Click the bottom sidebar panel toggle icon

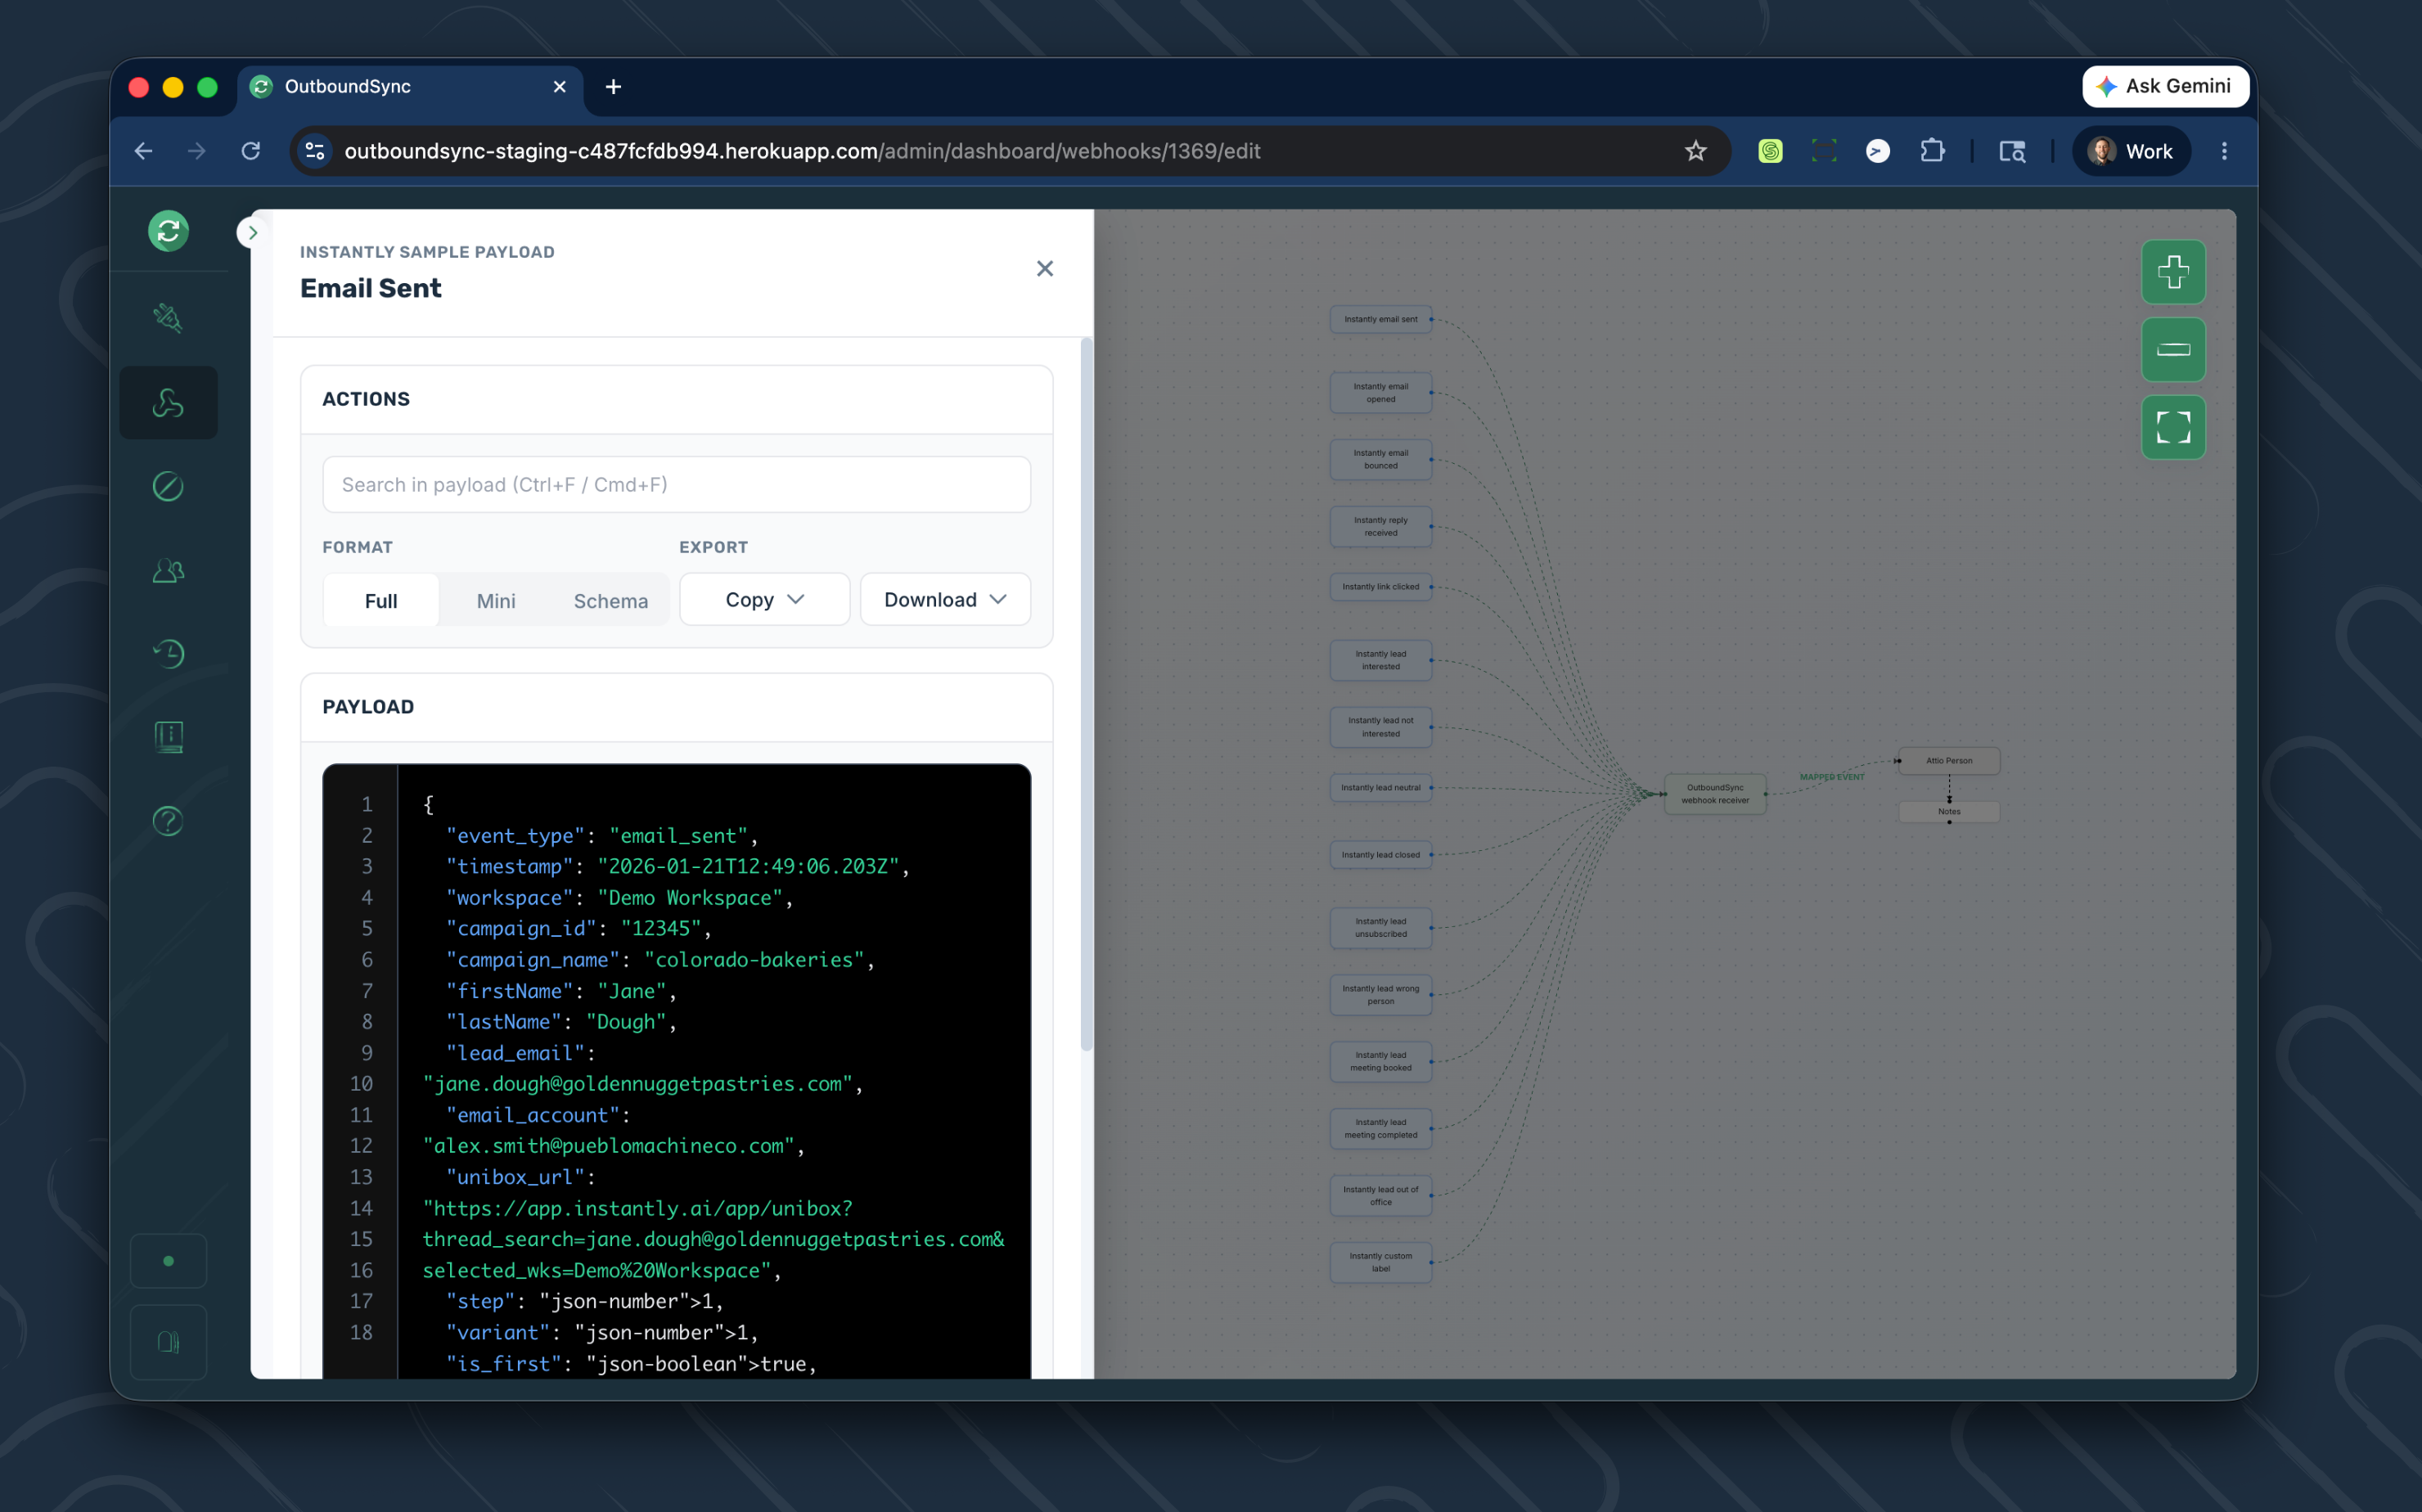point(168,1342)
